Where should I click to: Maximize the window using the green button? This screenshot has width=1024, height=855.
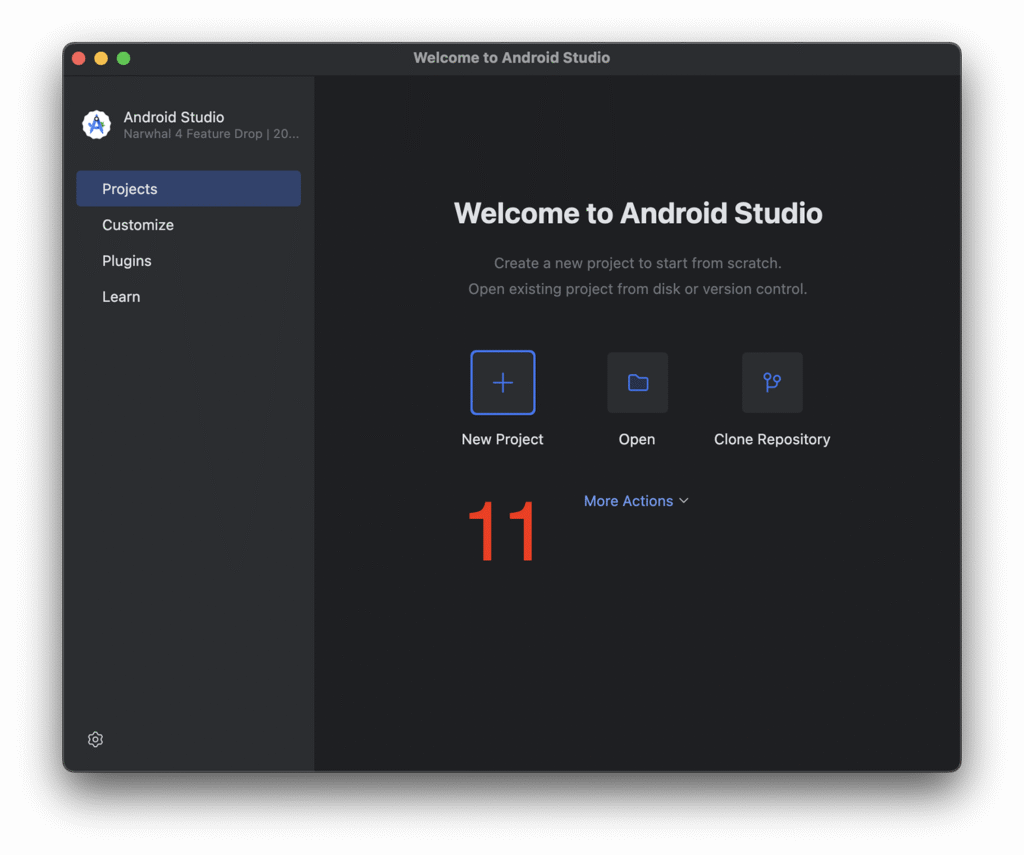[x=124, y=58]
